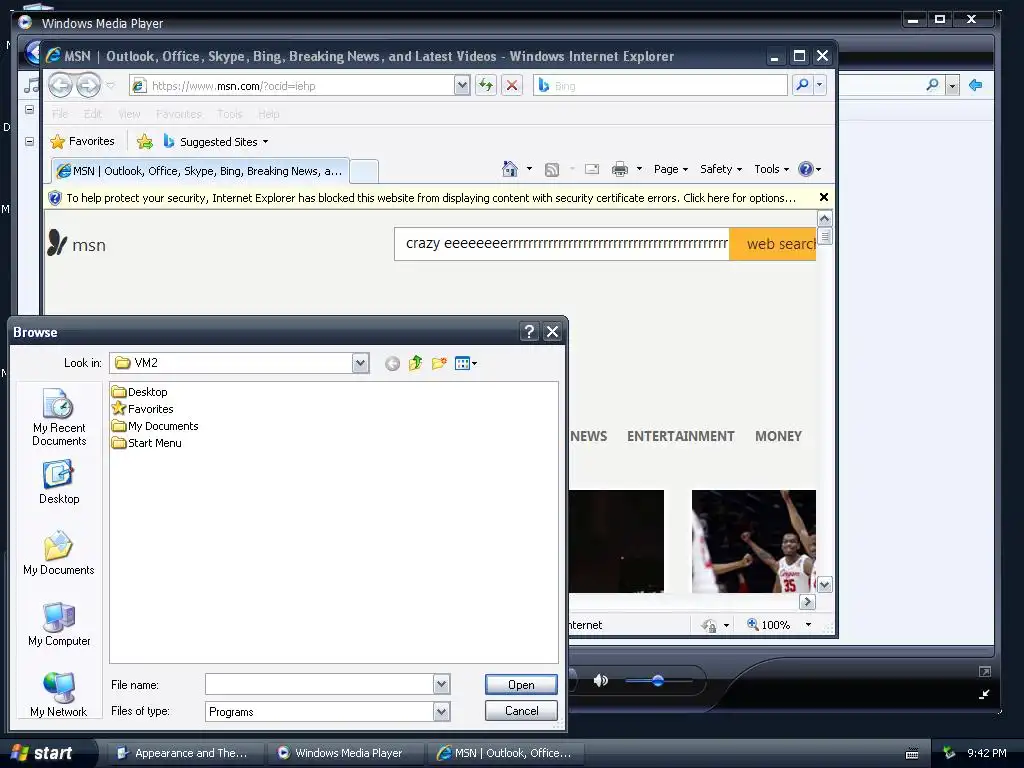Click the on-screen keyboard tray icon
1024x768 pixels.
pos(912,754)
